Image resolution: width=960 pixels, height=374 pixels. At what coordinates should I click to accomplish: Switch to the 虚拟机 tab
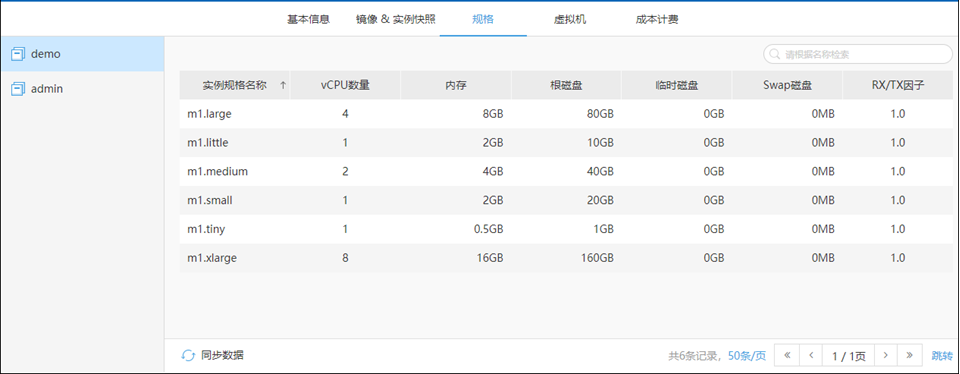pyautogui.click(x=570, y=19)
